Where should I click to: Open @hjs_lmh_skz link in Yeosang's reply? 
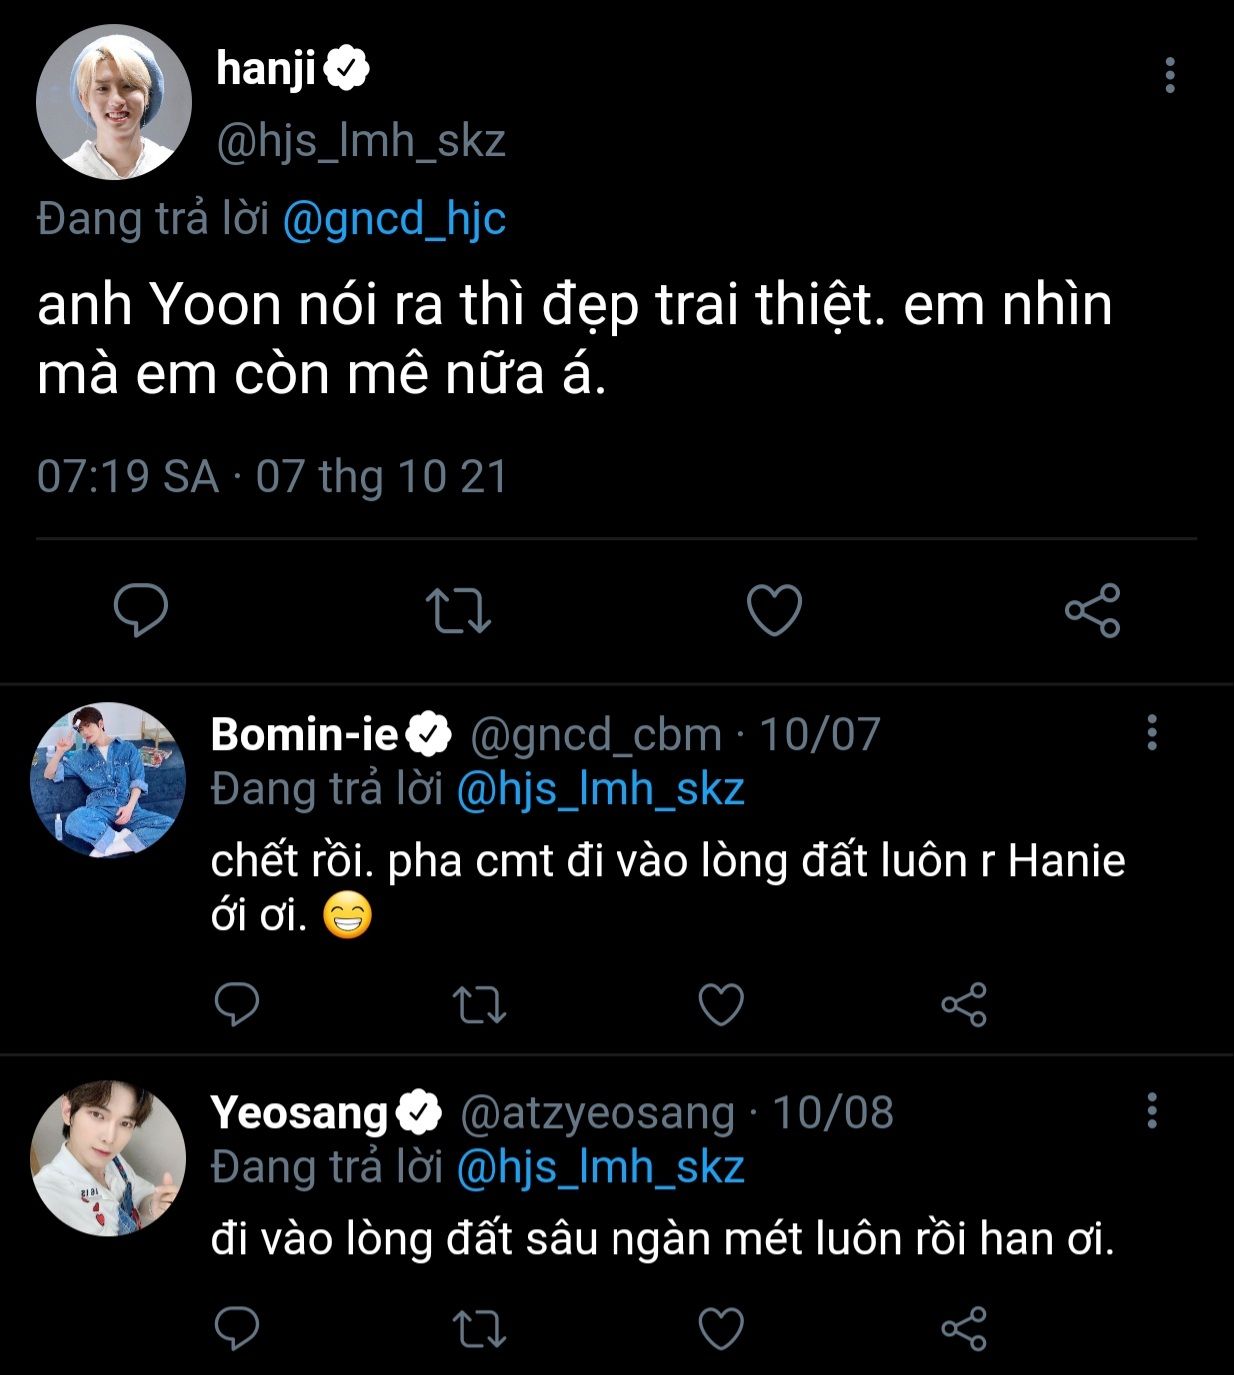[600, 1167]
